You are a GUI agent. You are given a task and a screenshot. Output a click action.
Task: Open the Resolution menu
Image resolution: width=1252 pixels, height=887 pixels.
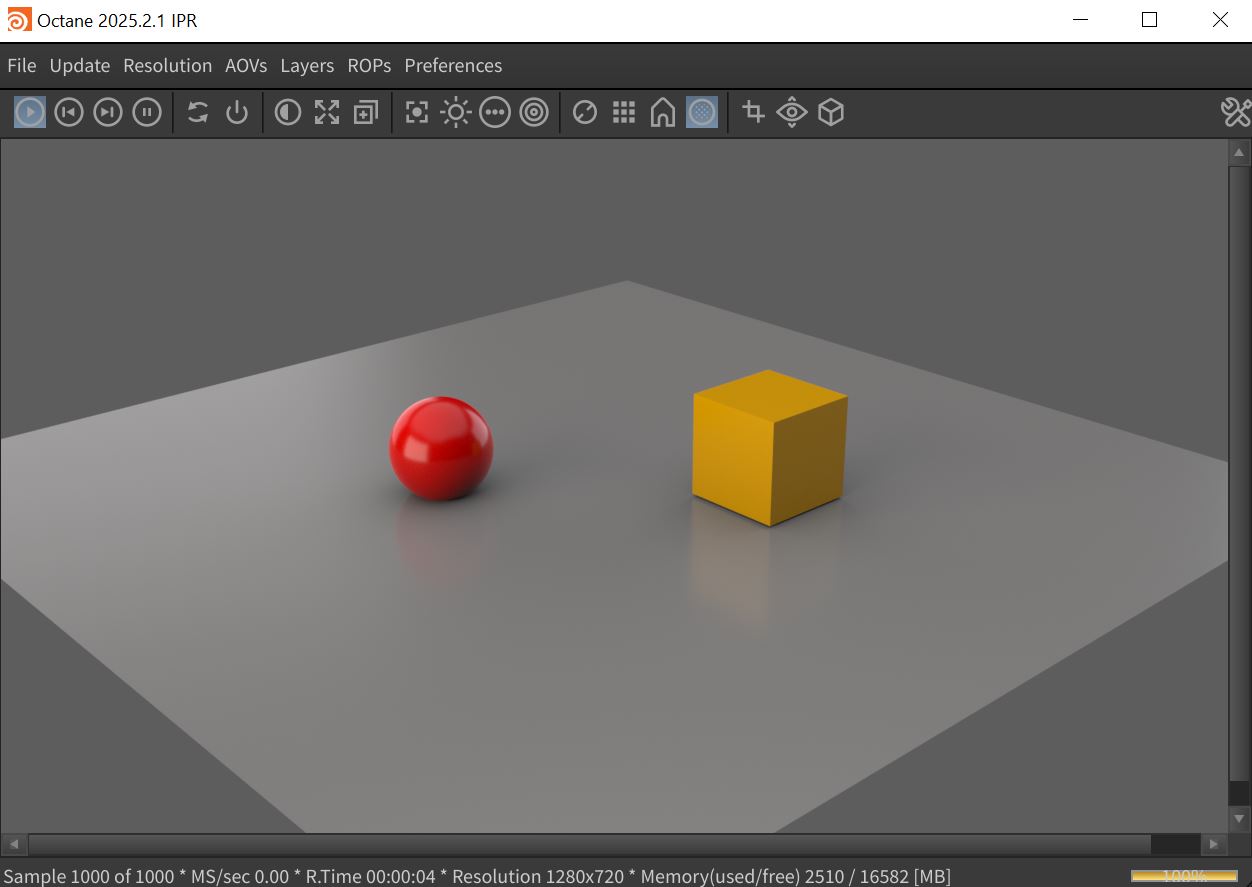click(167, 66)
